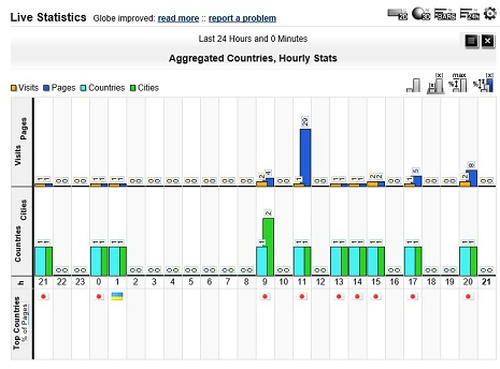Image resolution: width=500 pixels, height=369 pixels.
Task: Click hour label '5' on the axis
Action: pyautogui.click(x=191, y=282)
